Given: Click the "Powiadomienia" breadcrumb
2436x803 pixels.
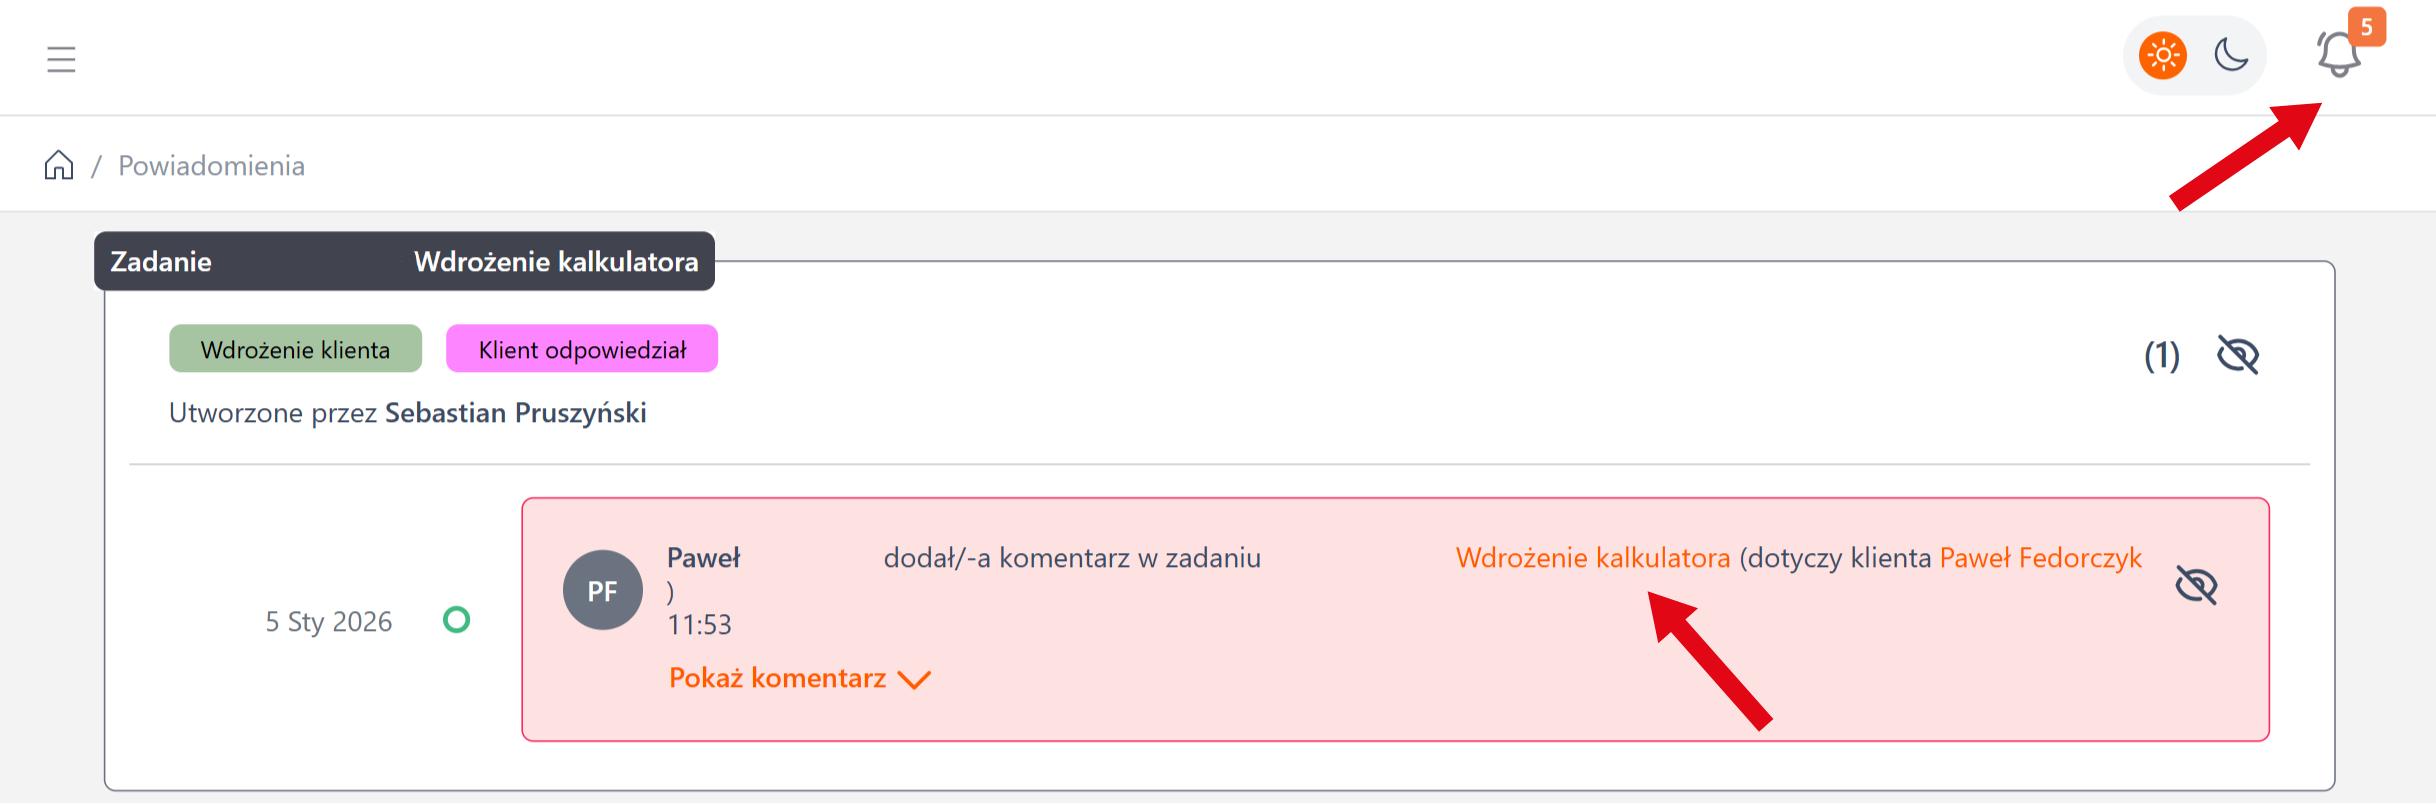Looking at the screenshot, I should 211,166.
